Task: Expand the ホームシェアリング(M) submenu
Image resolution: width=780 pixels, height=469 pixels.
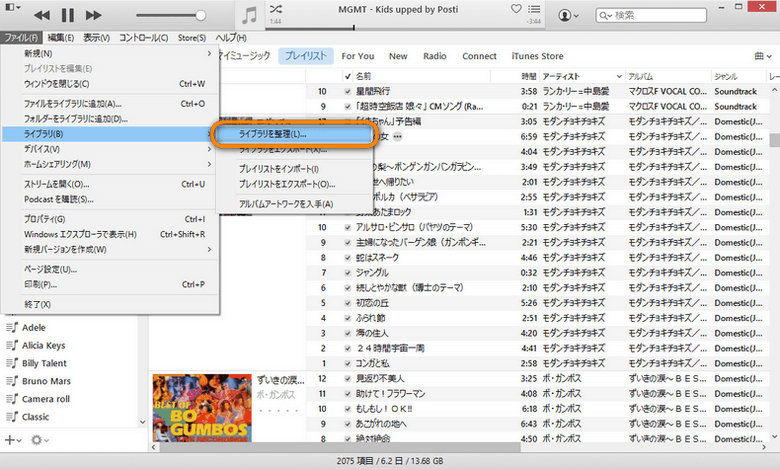Action: 110,164
